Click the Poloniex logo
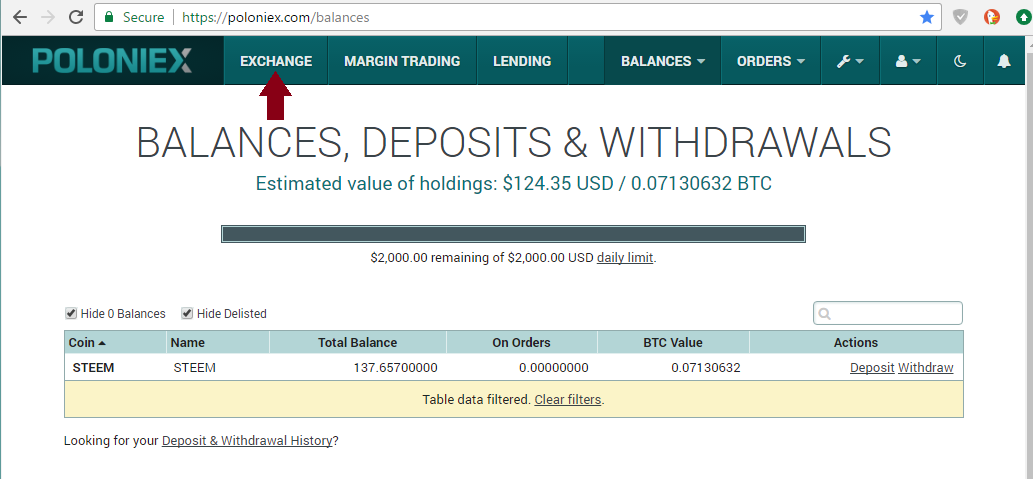This screenshot has width=1033, height=479. 113,61
